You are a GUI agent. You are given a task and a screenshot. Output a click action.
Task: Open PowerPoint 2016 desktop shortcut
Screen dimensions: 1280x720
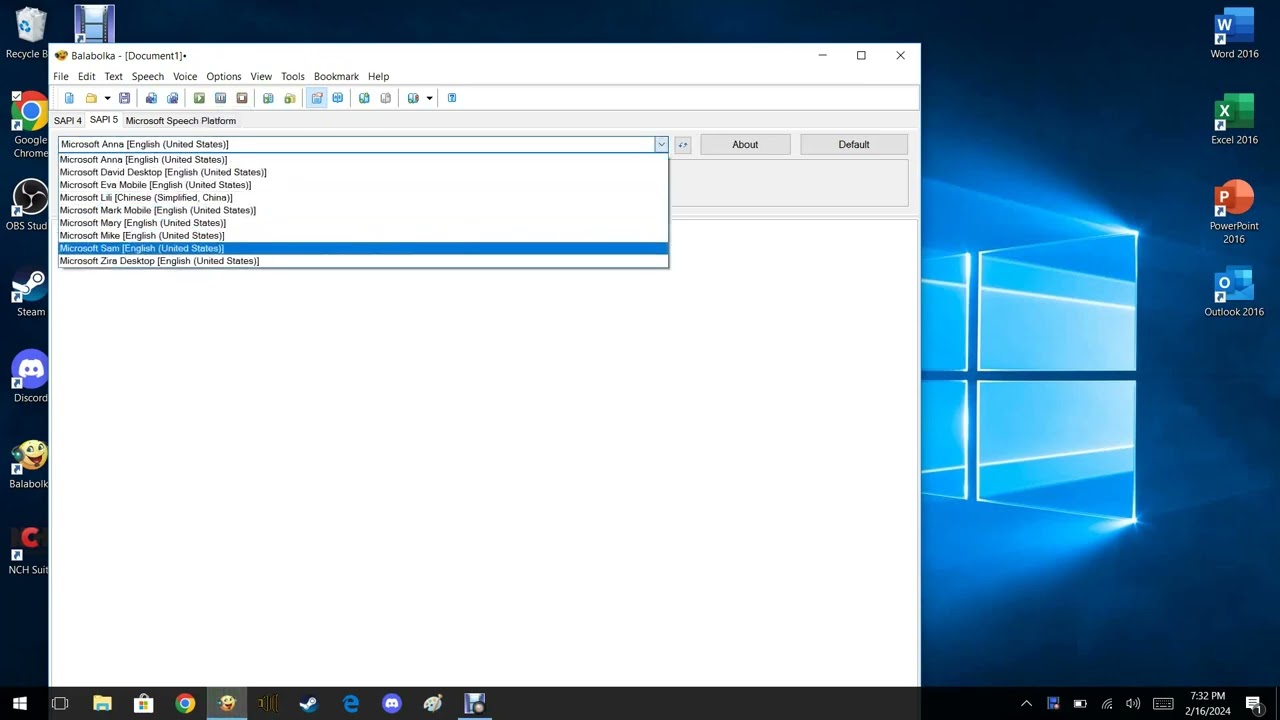(x=1234, y=212)
